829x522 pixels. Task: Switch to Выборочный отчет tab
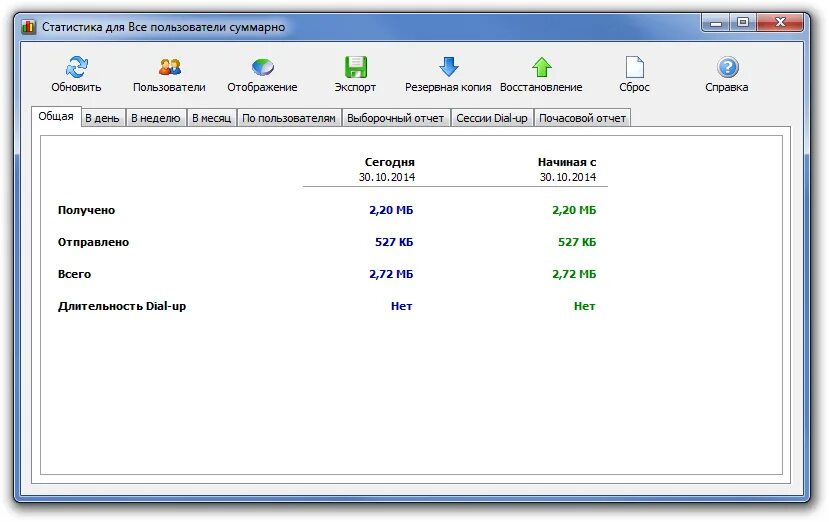(x=395, y=118)
